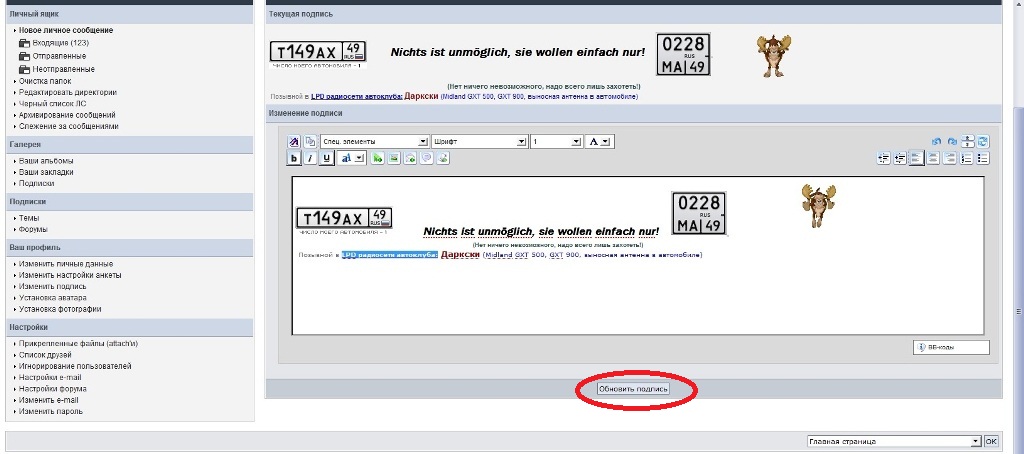Apply italic formatting to selected text
Viewport: 1024px width, 454px height.
point(310,158)
